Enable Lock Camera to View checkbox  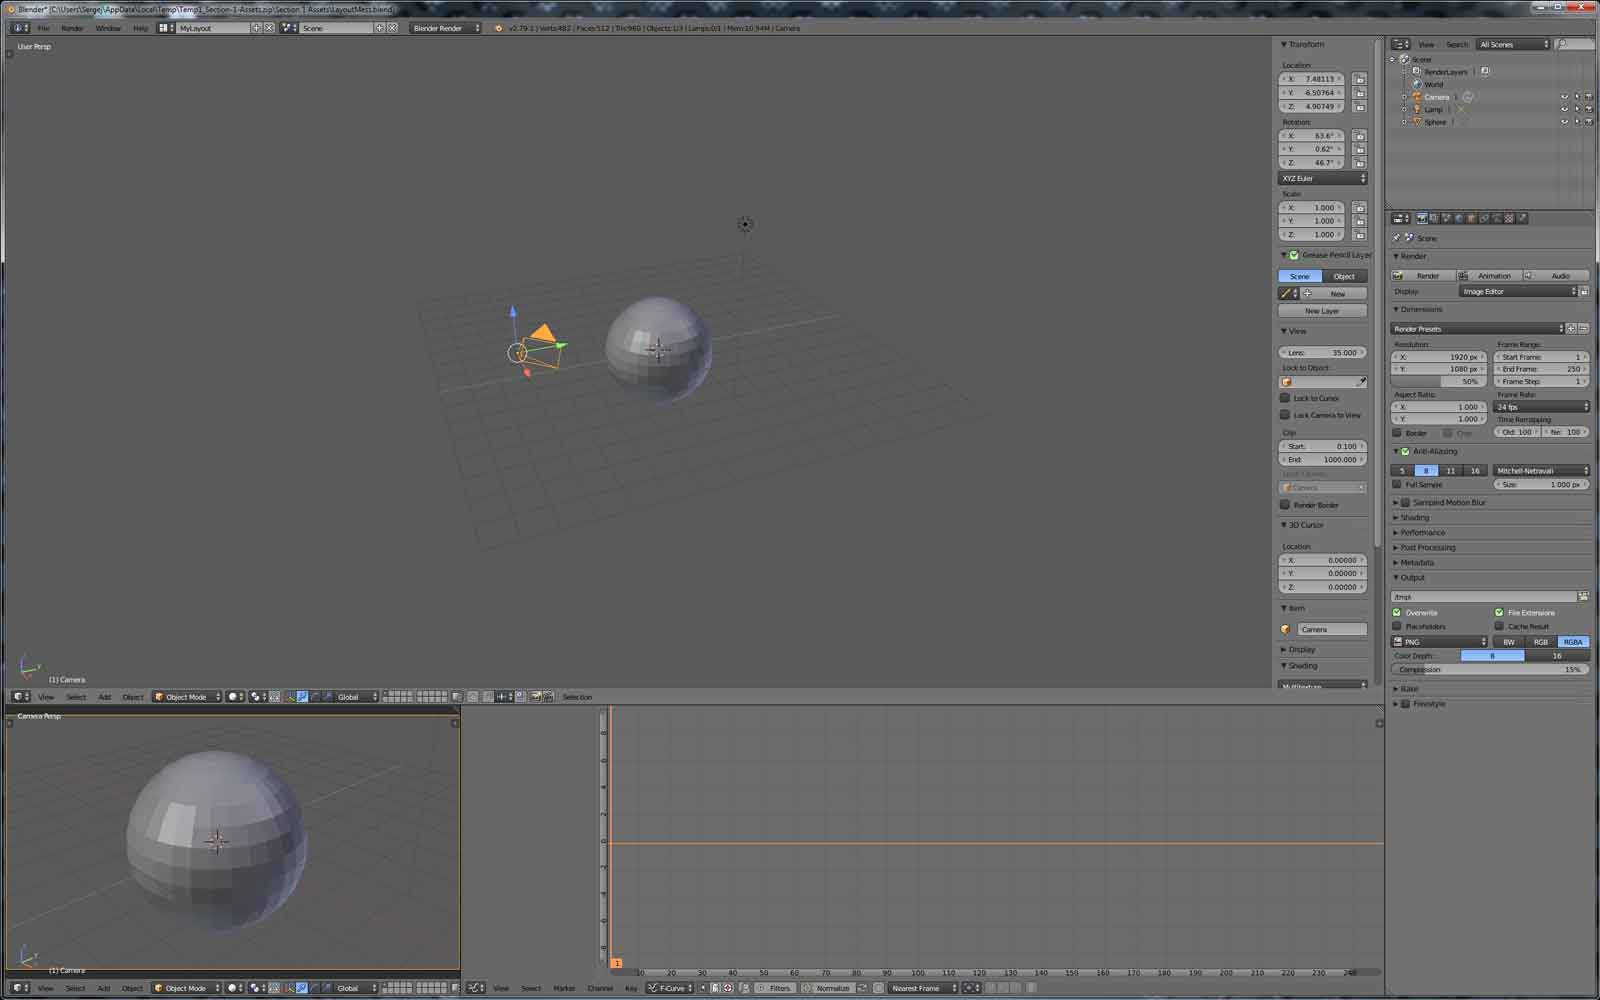(1285, 415)
